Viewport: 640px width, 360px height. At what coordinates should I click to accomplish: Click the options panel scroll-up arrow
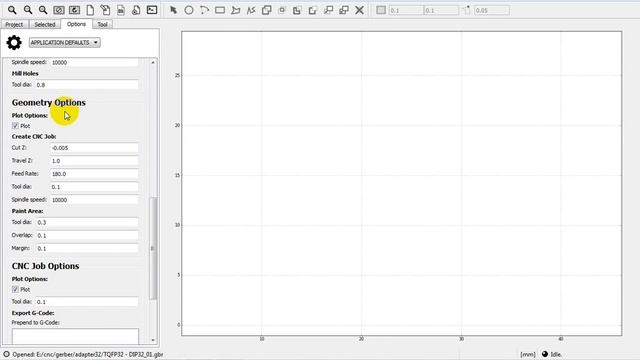point(153,62)
